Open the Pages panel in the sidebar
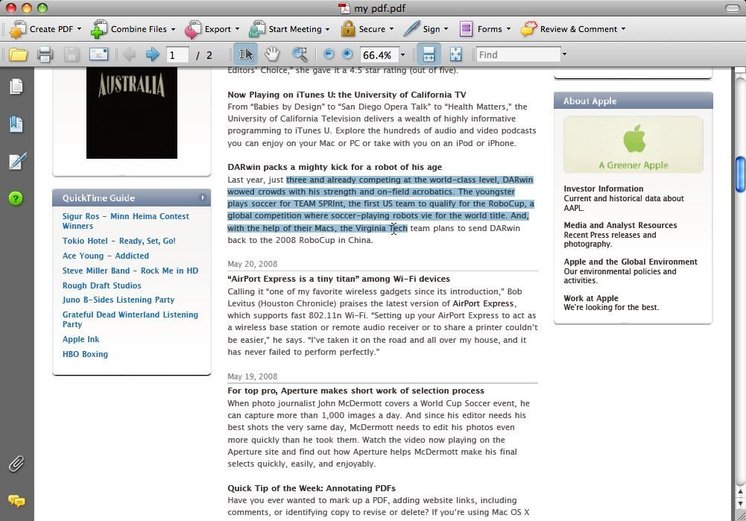 click(x=16, y=87)
